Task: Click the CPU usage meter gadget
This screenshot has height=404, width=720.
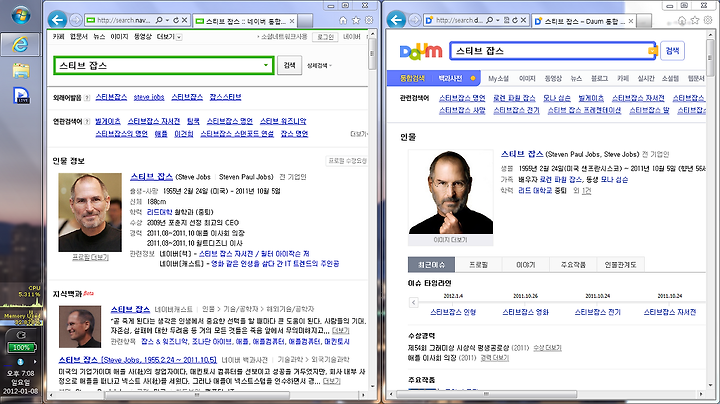Action: [x=22, y=296]
